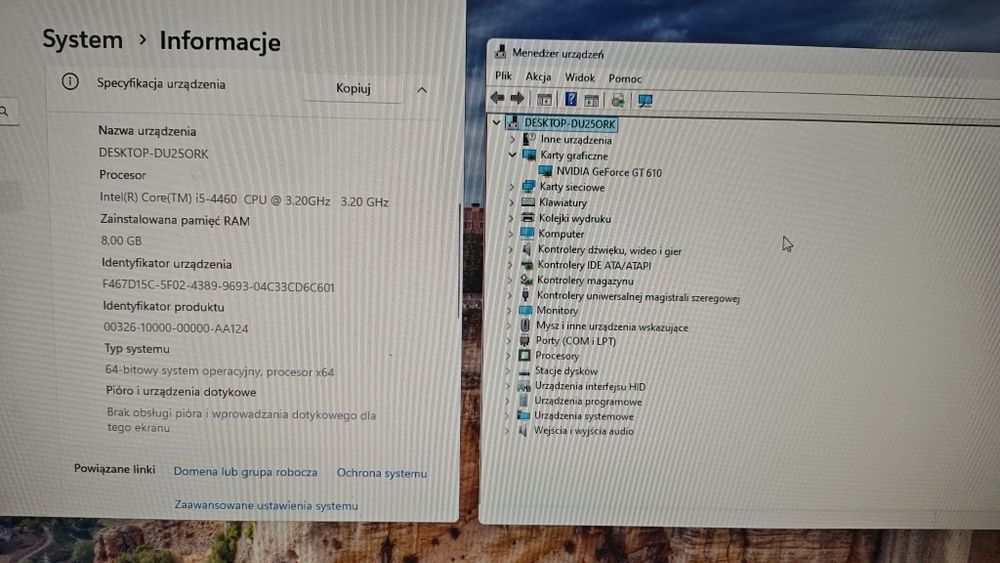Click the 64-bitowy system operacyjny text

[219, 370]
